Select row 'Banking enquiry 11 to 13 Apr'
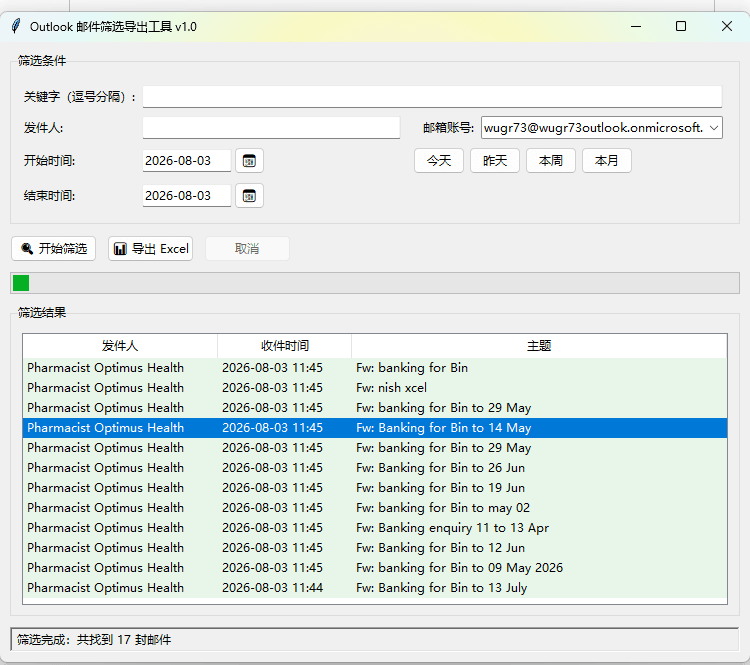This screenshot has height=665, width=750. click(x=375, y=528)
